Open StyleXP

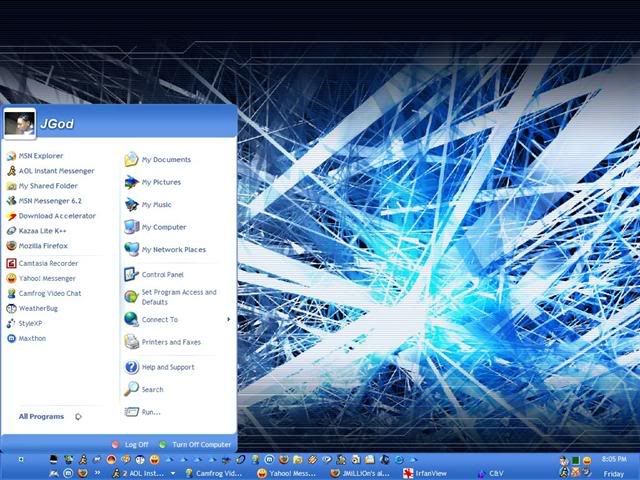pos(24,323)
